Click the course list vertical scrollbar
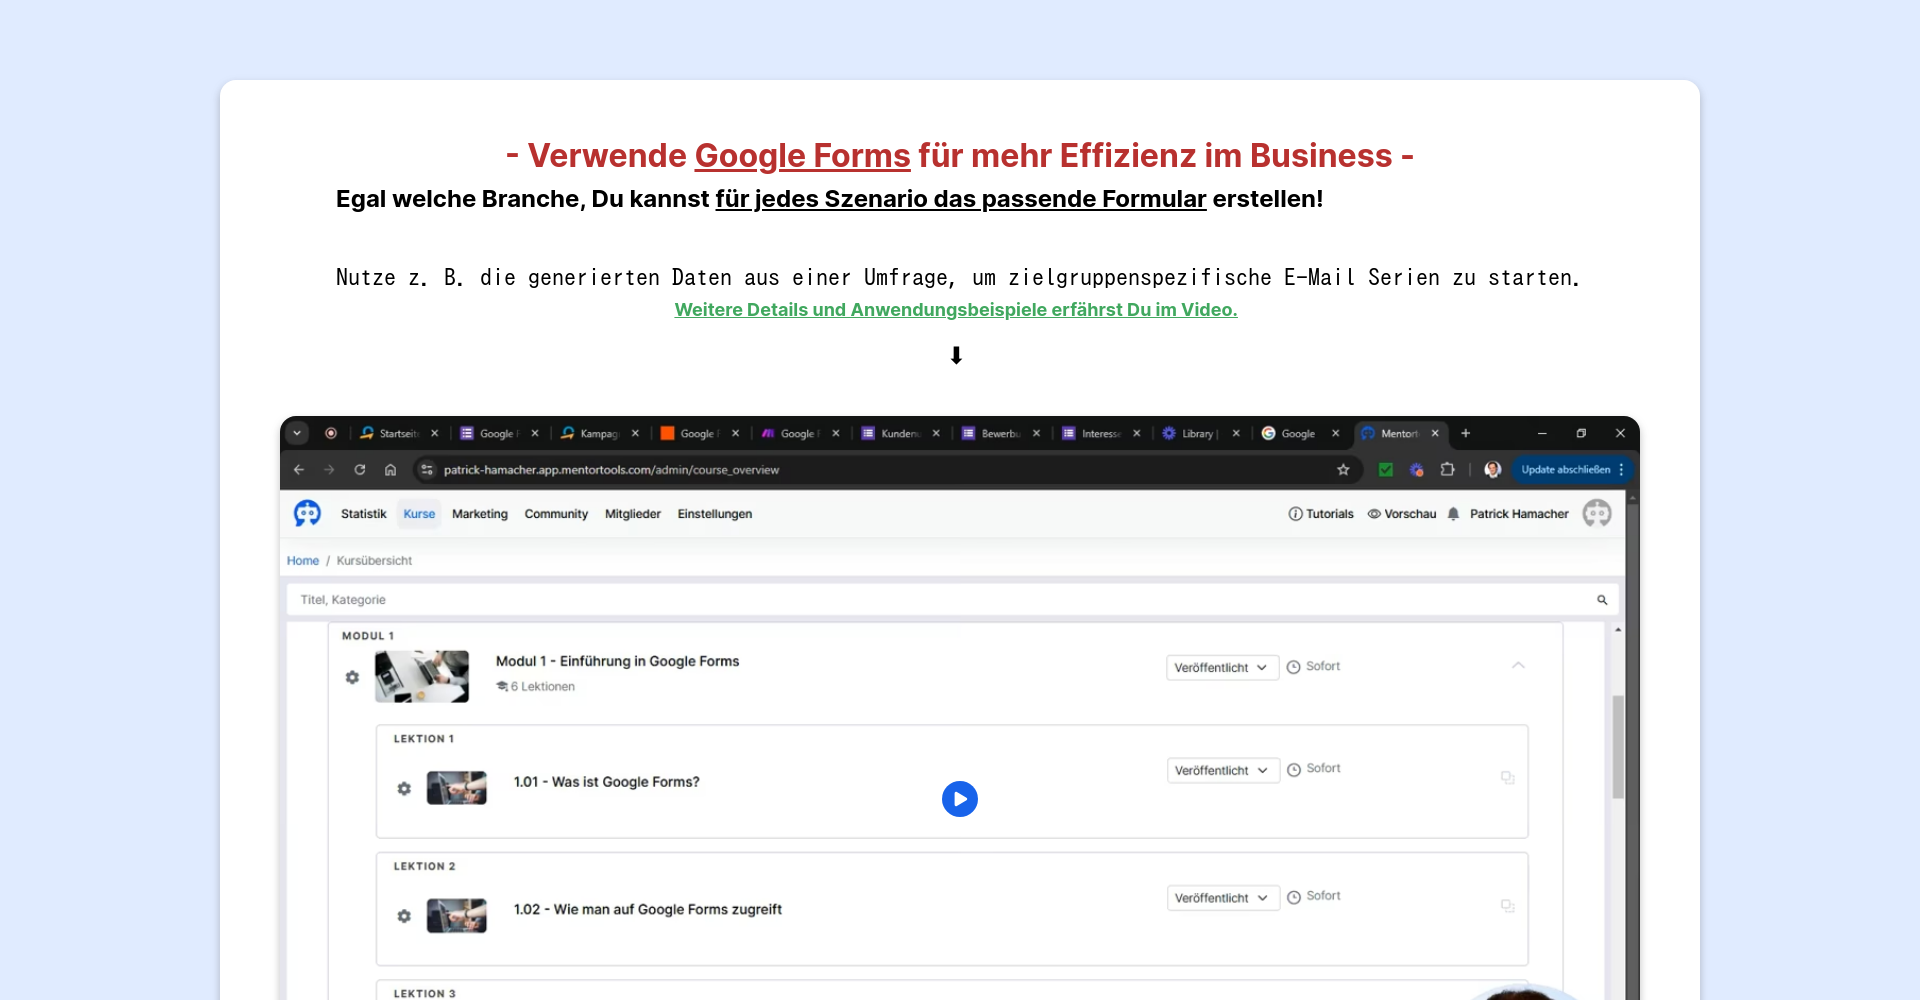Image resolution: width=1920 pixels, height=1000 pixels. tap(1618, 747)
